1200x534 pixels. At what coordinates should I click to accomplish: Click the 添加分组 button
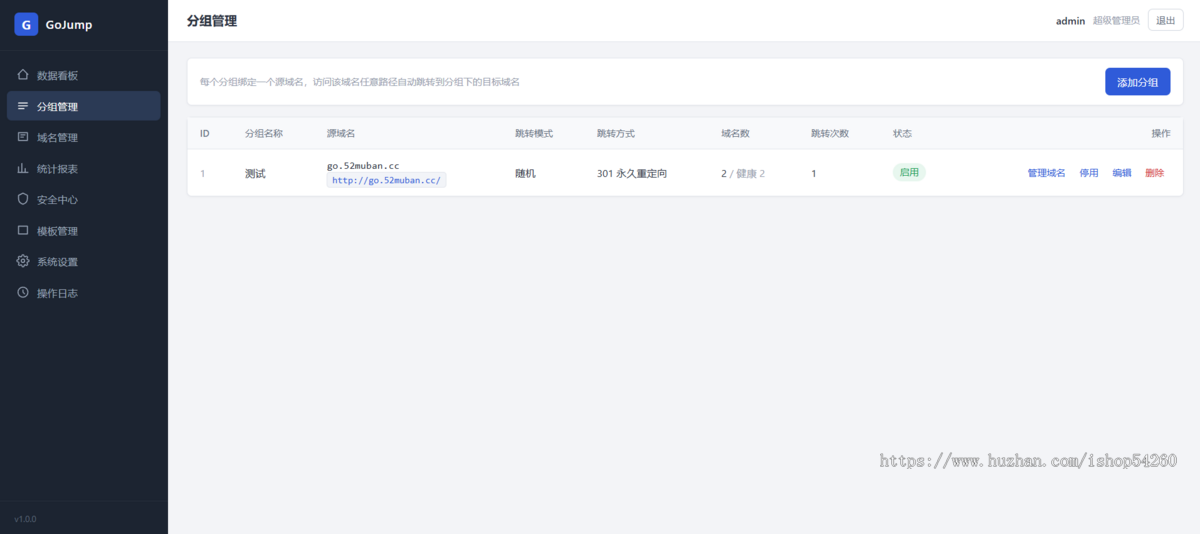(1137, 82)
